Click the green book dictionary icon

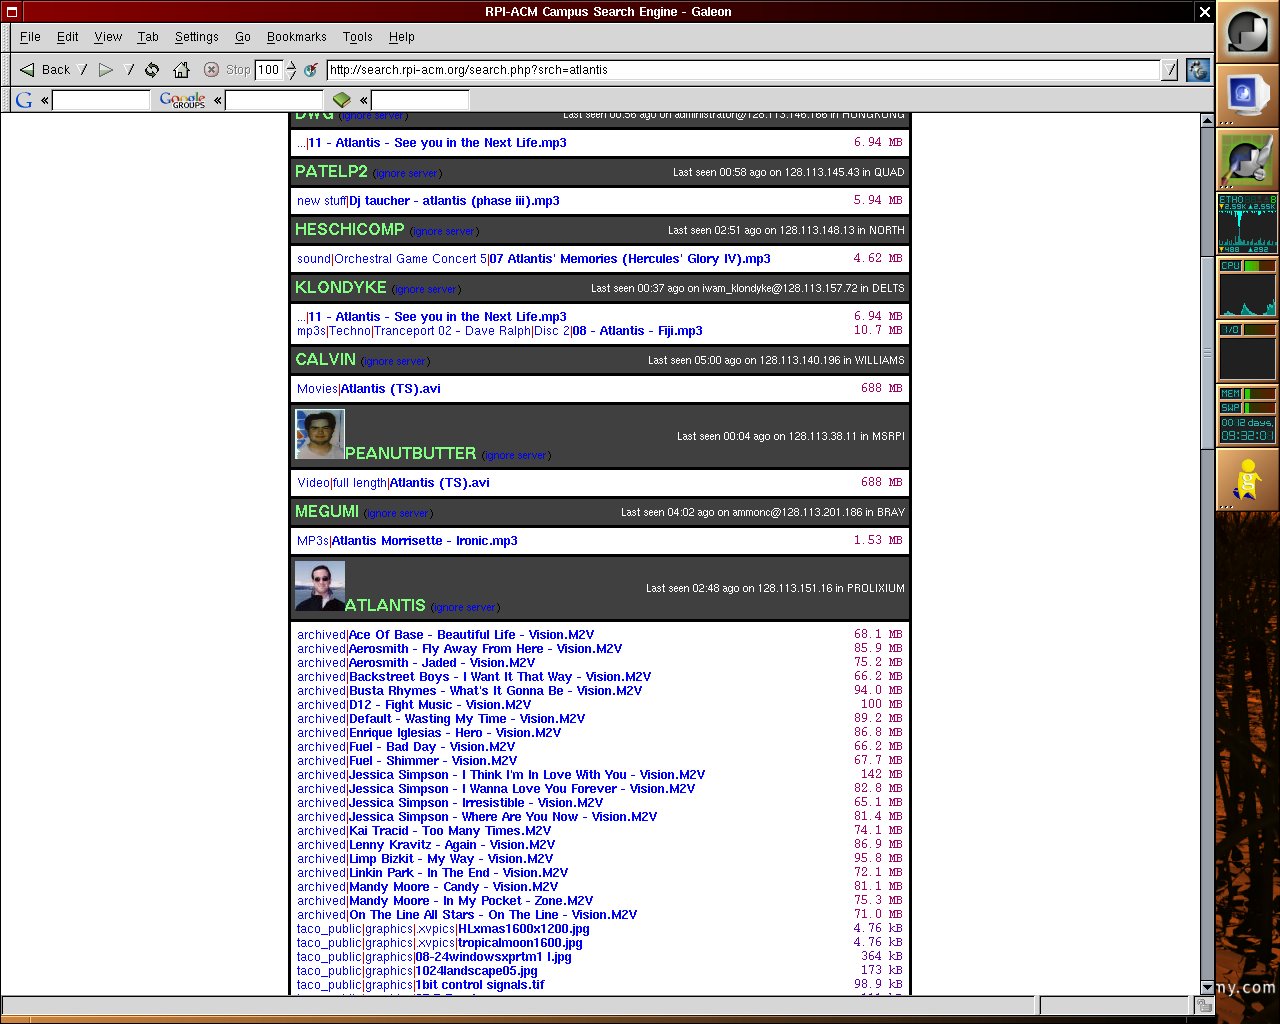(342, 100)
